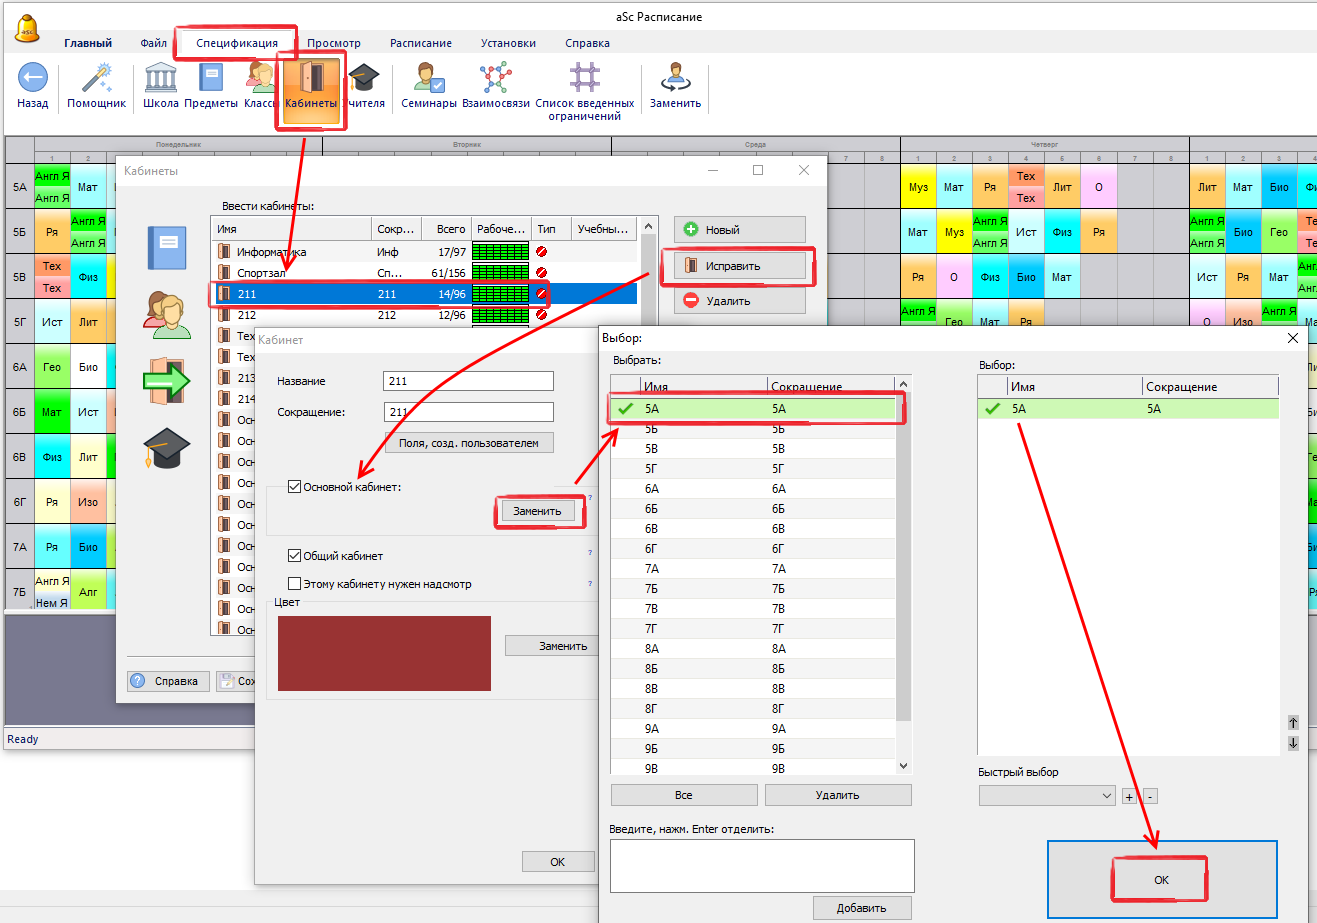Click the aSc bell application logo

28,29
